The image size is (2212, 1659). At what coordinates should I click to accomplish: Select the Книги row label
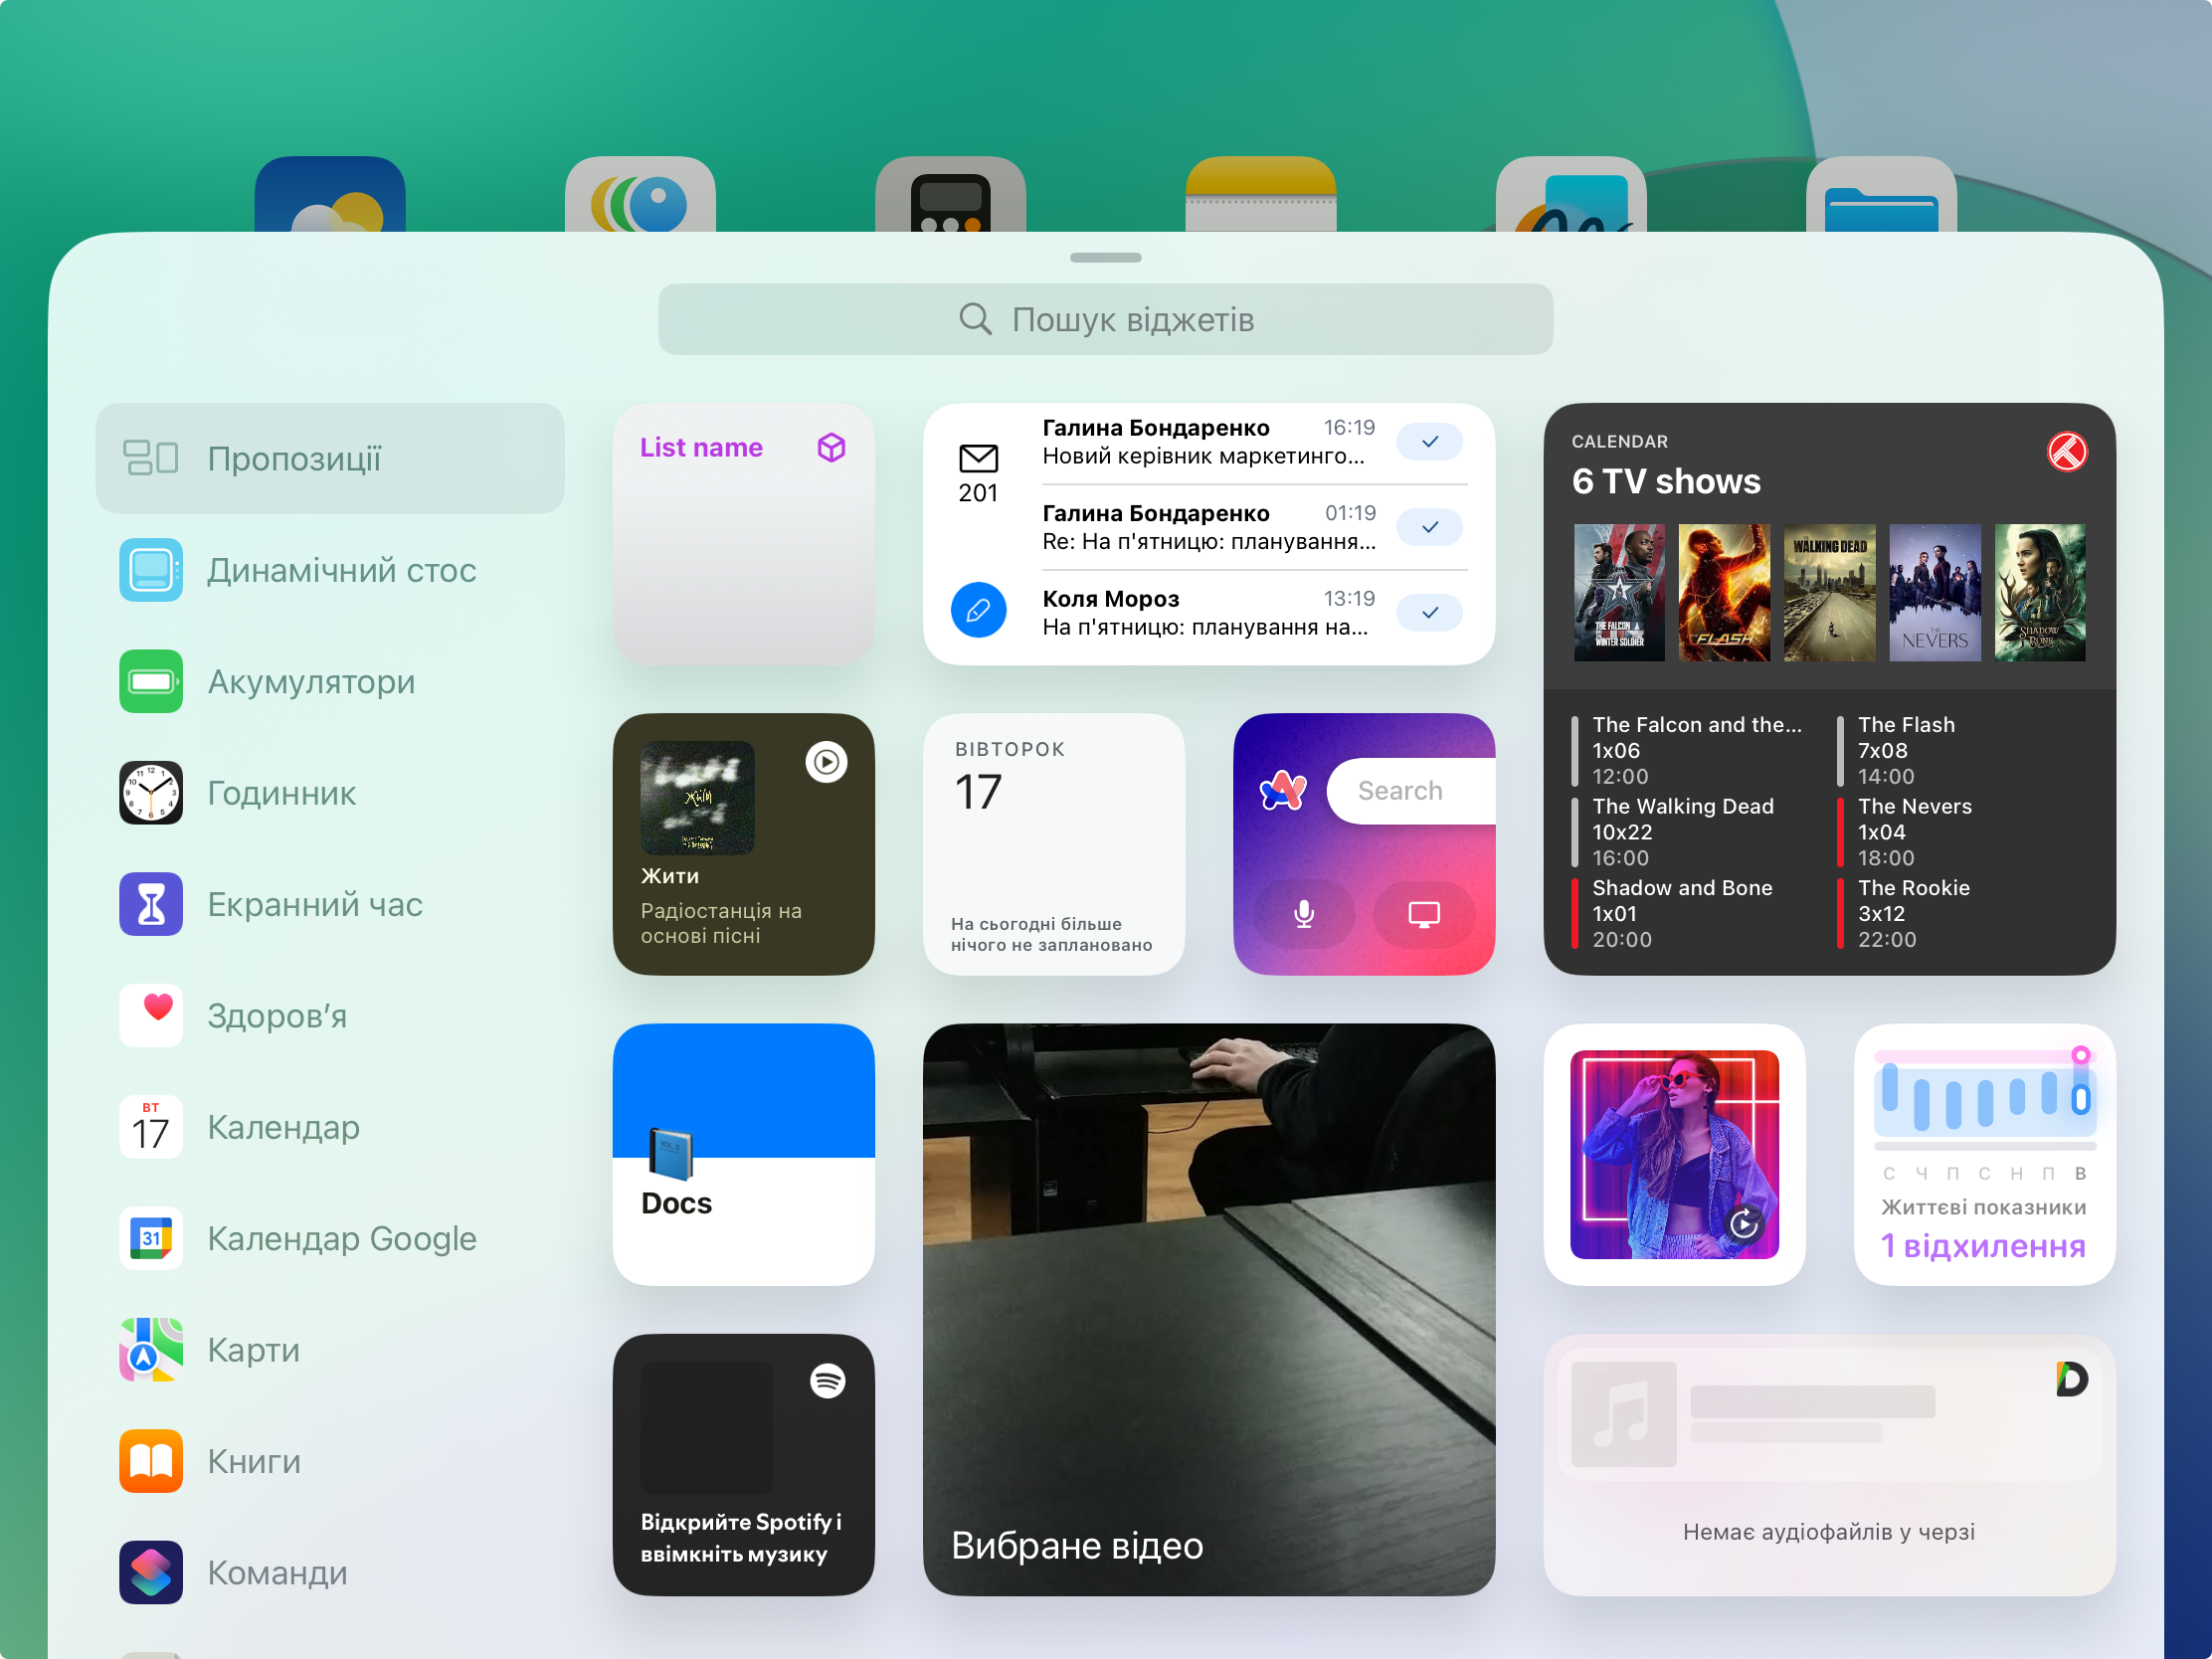pyautogui.click(x=254, y=1461)
